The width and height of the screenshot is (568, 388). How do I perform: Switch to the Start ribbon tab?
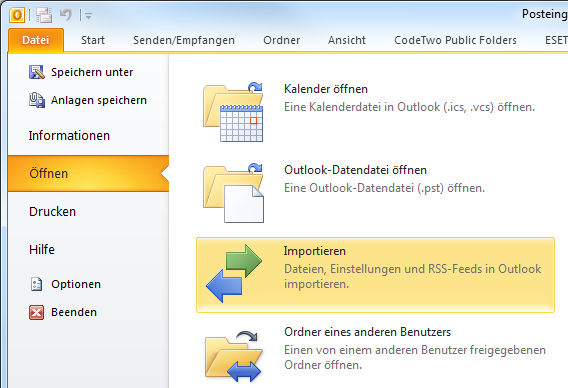pyautogui.click(x=93, y=40)
